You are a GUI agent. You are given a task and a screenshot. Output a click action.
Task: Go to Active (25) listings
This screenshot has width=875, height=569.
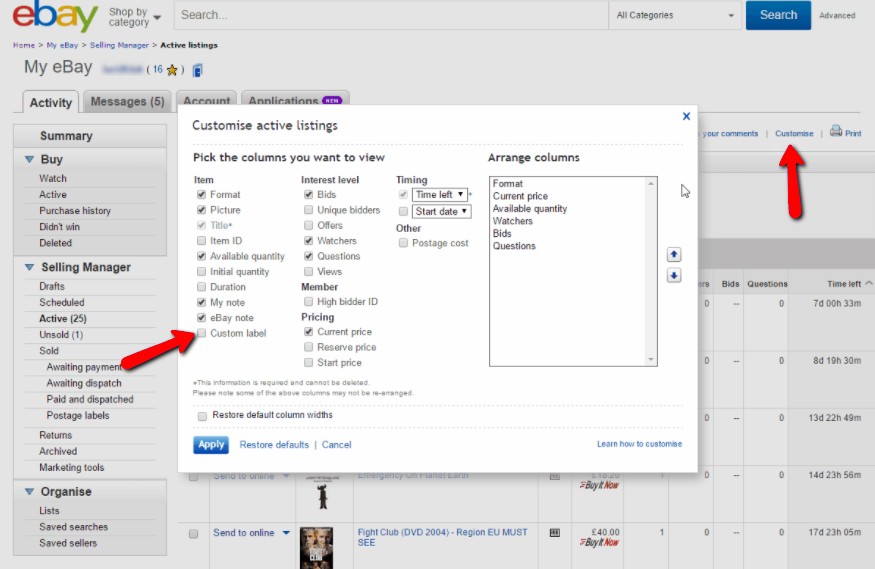(62, 319)
